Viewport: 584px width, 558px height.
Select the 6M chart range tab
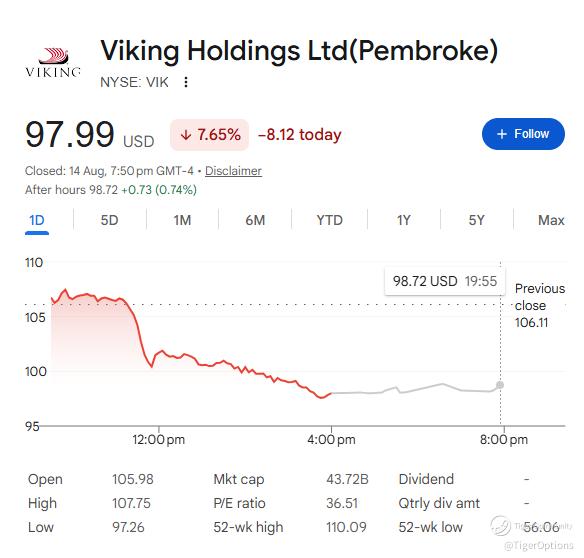pyautogui.click(x=255, y=220)
